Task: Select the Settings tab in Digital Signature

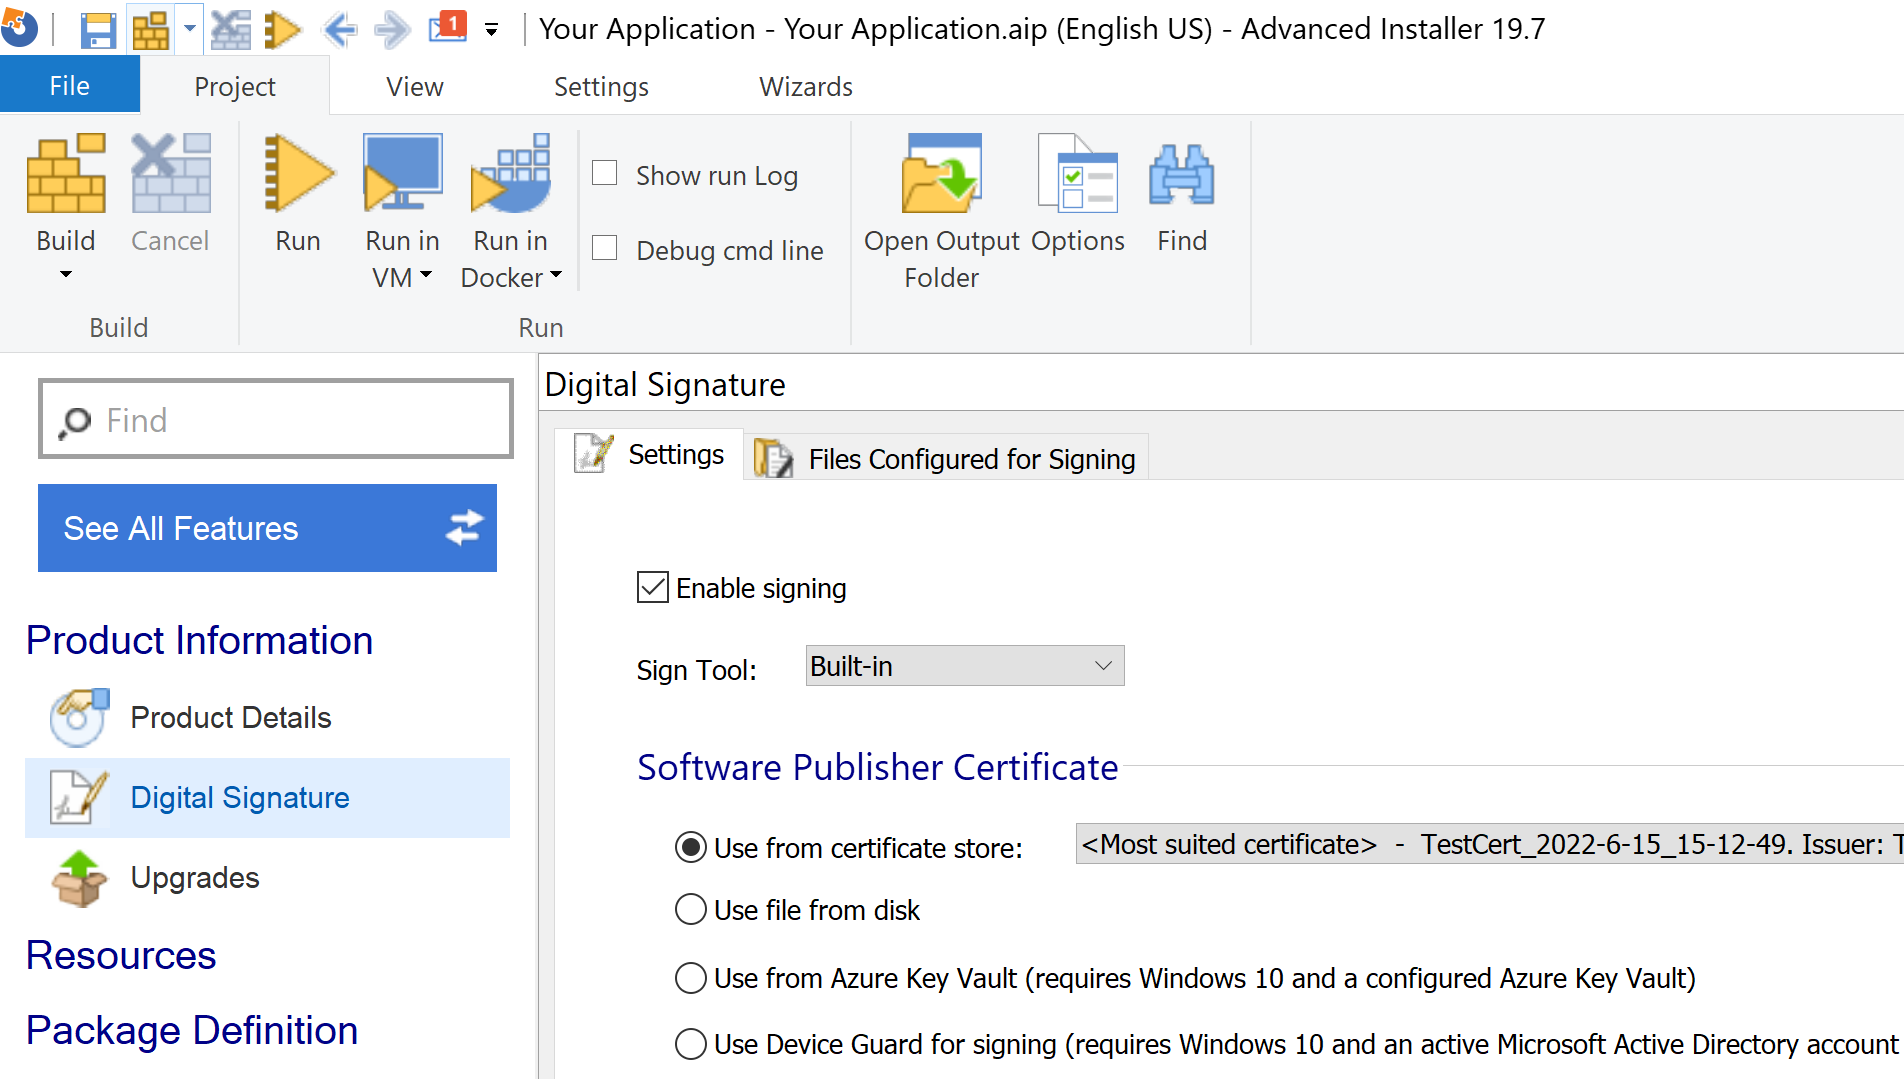Action: point(649,455)
